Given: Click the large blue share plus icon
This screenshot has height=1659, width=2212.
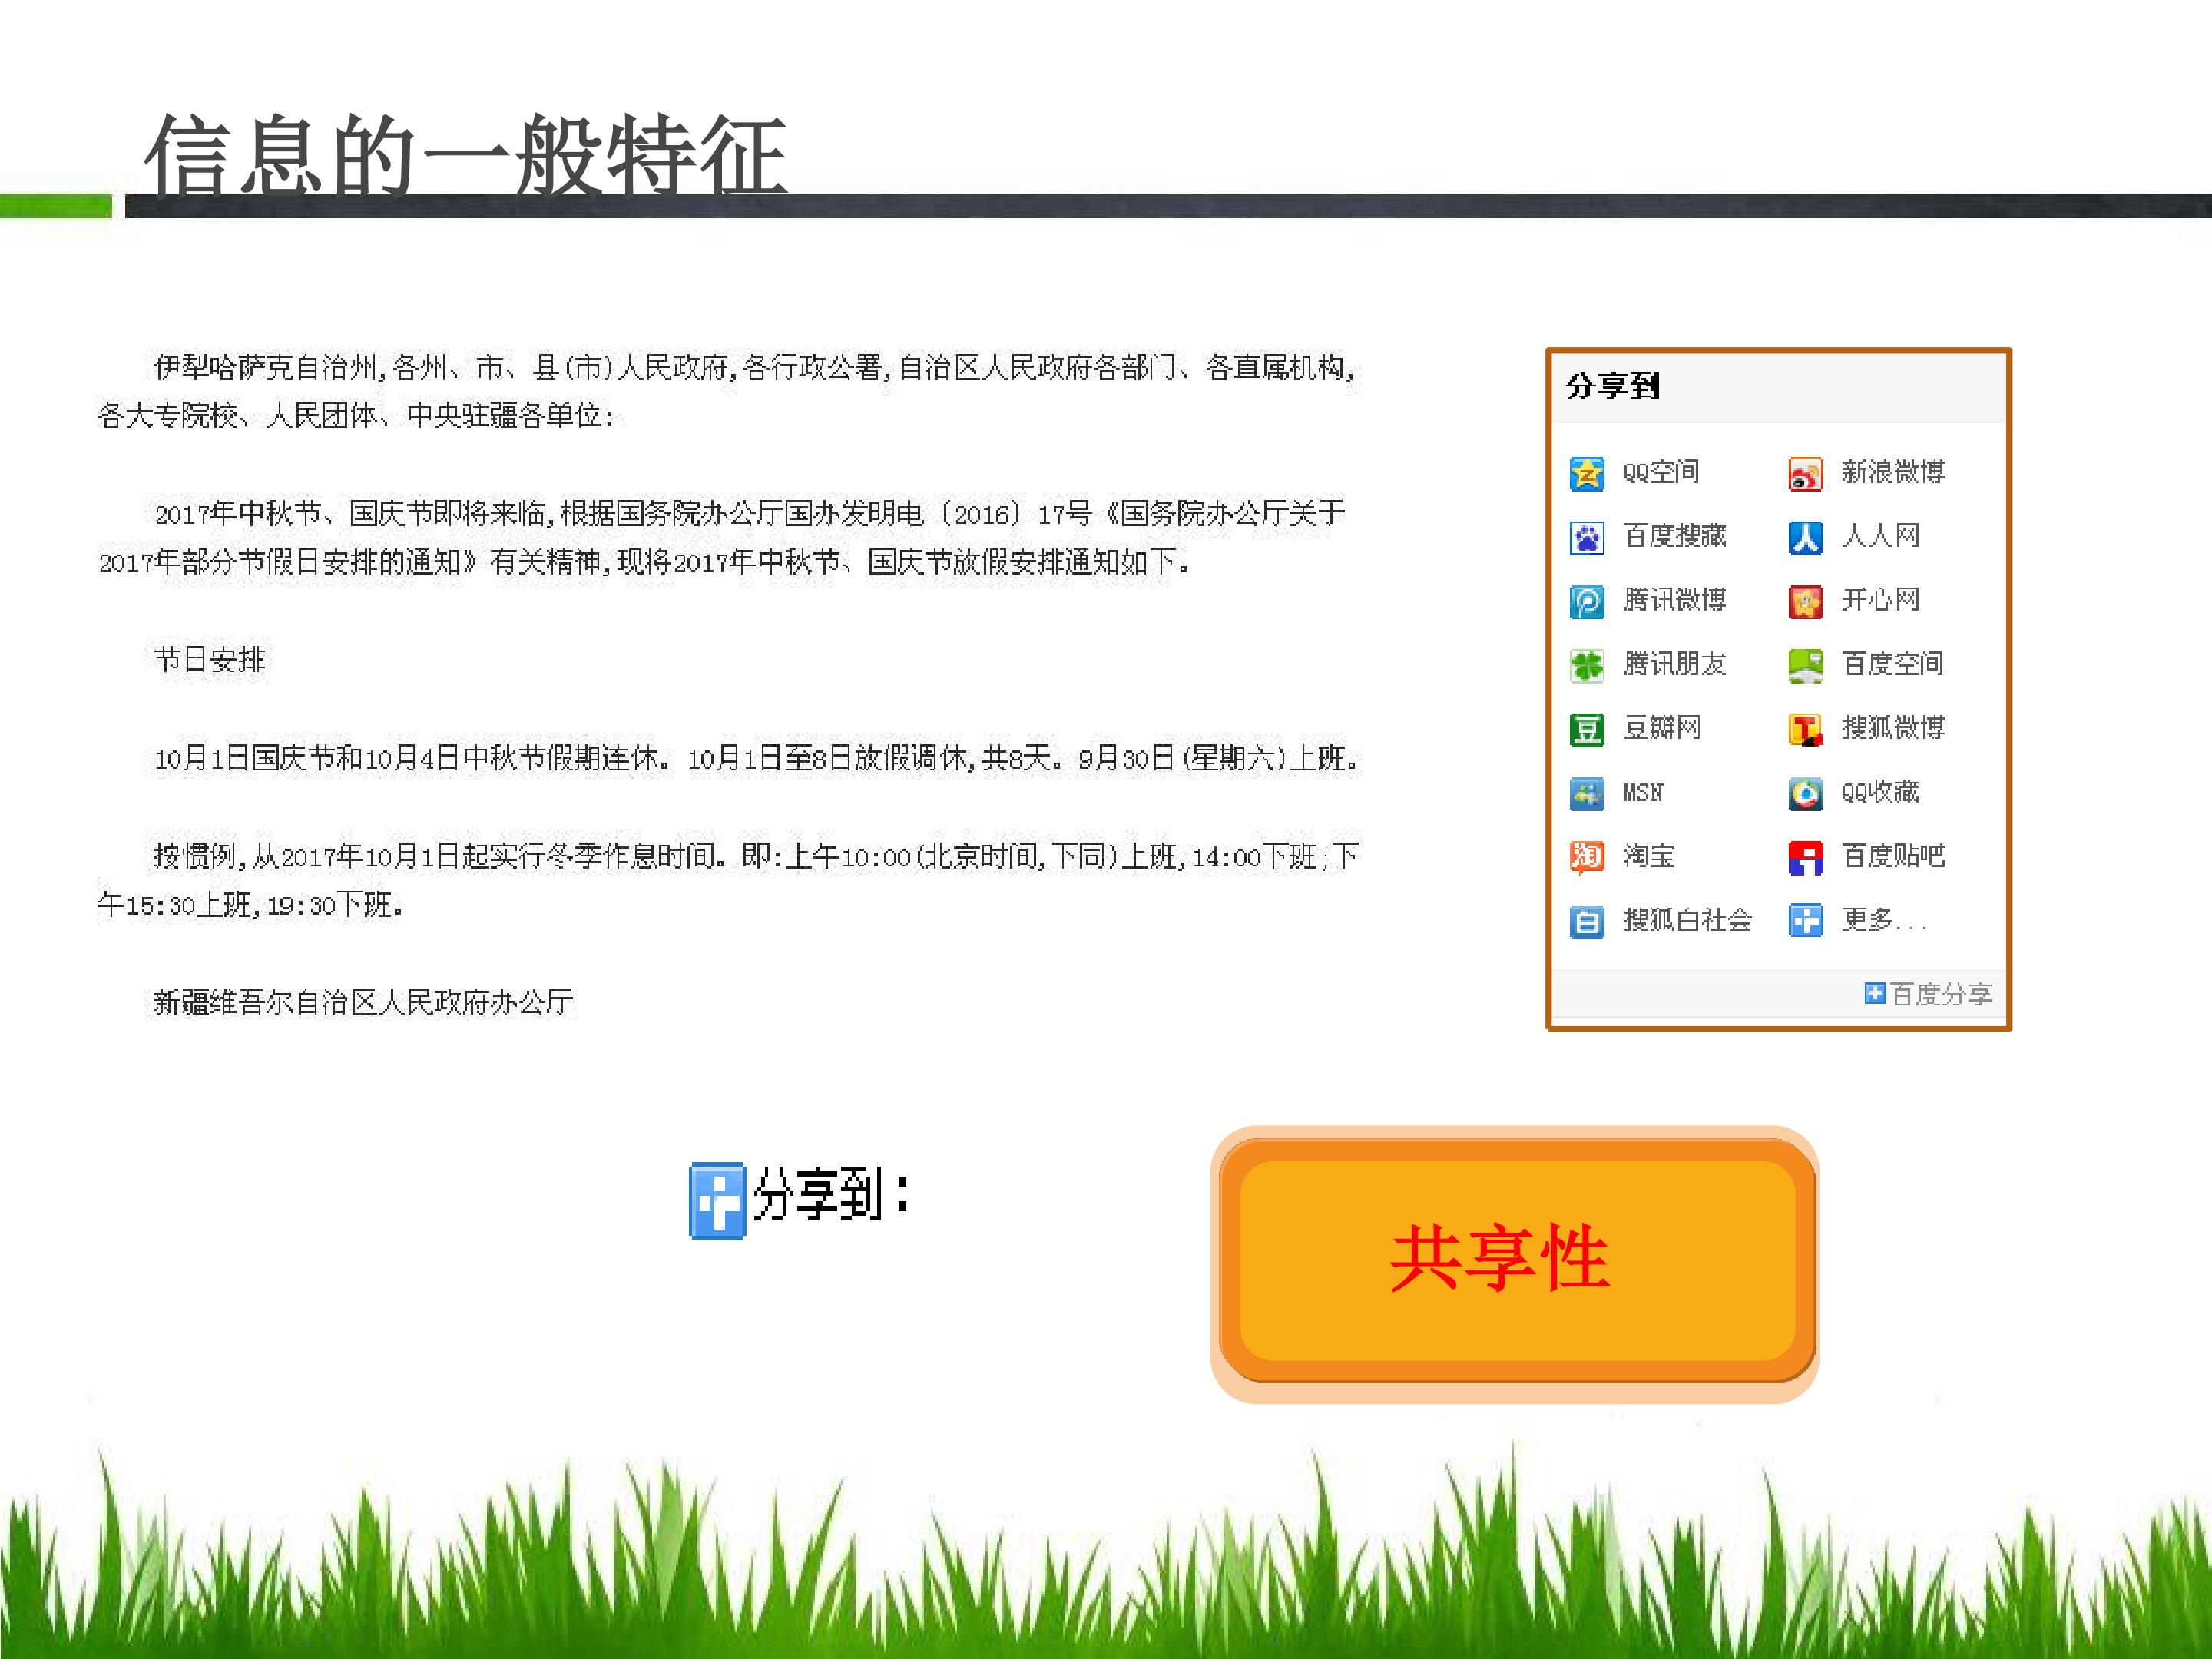Looking at the screenshot, I should [x=717, y=1201].
